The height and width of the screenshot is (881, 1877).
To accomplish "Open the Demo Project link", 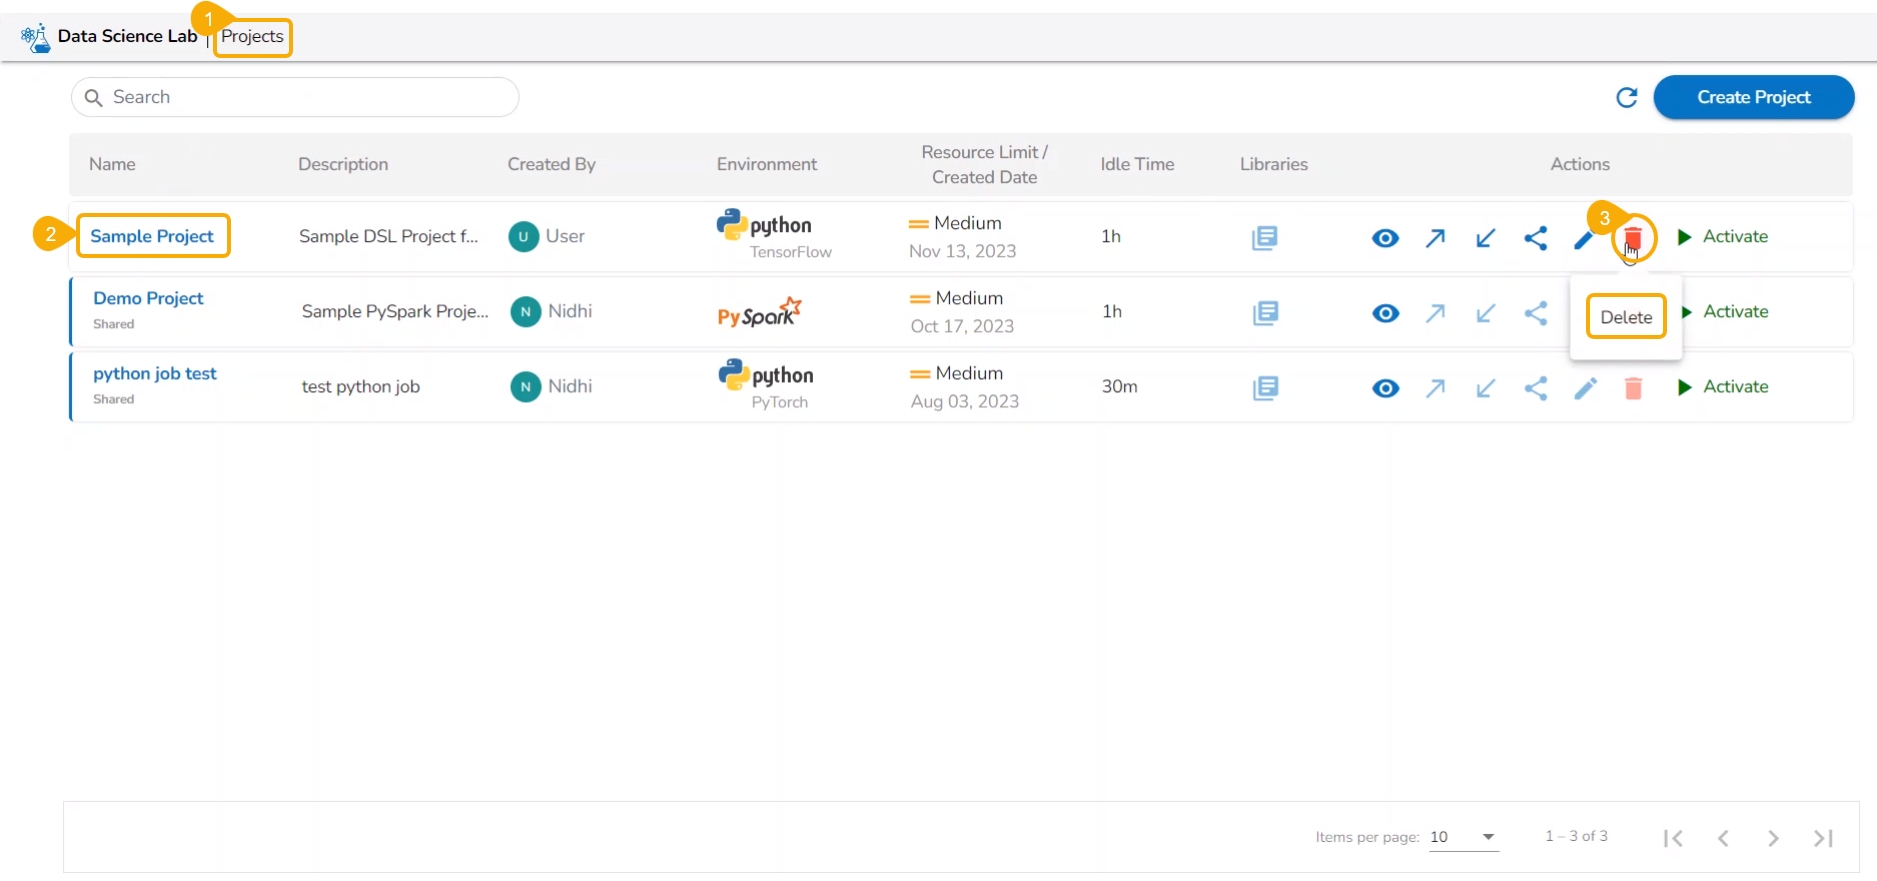I will [148, 298].
